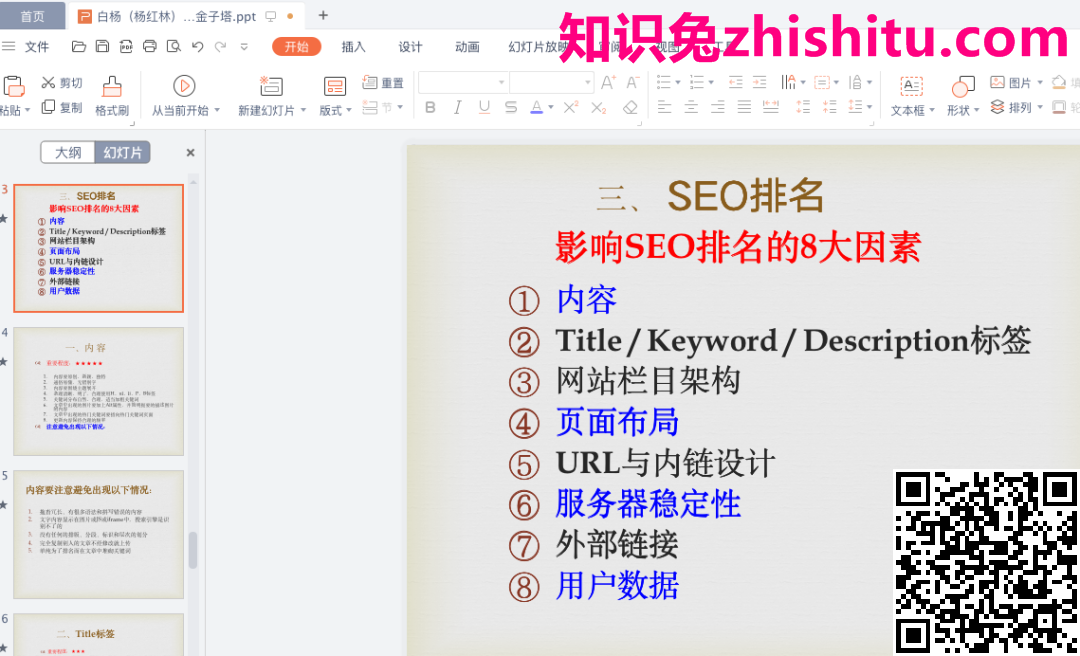Viewport: 1080px width, 656px height.
Task: Open the line spacing dropdown arrow
Action: [871, 107]
